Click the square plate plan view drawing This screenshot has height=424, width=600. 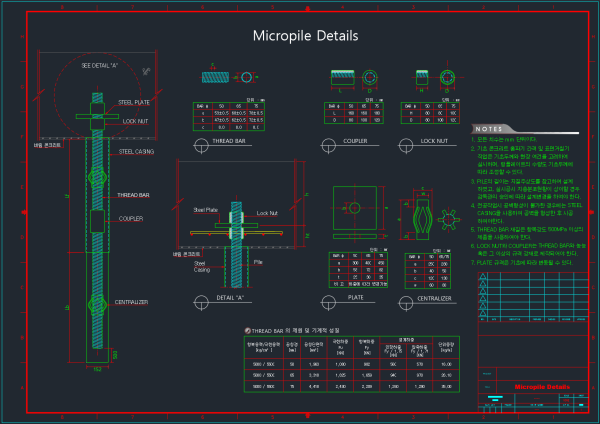355,208
